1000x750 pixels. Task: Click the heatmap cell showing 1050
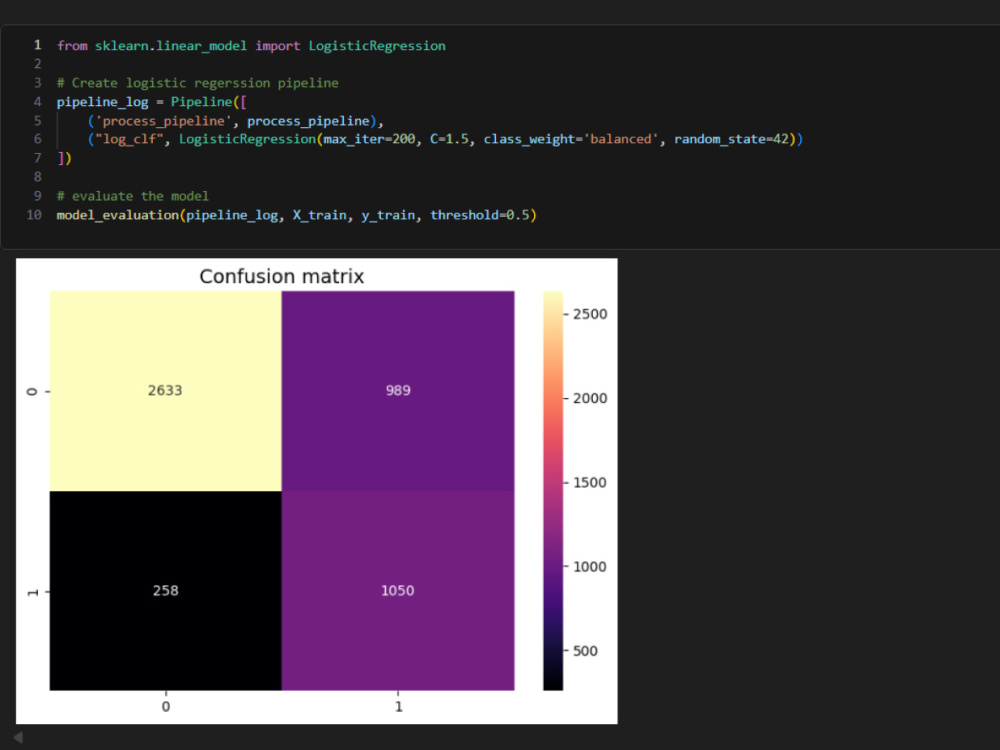coord(398,591)
